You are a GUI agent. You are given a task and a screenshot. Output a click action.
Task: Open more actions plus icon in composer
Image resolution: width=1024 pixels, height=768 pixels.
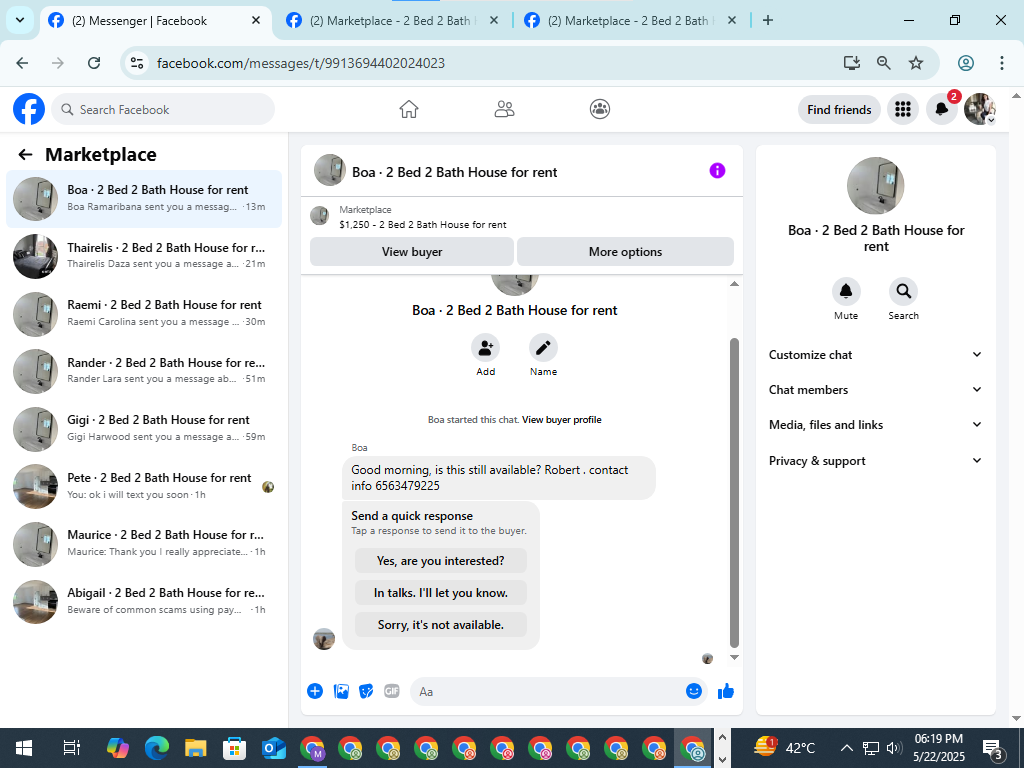point(315,691)
